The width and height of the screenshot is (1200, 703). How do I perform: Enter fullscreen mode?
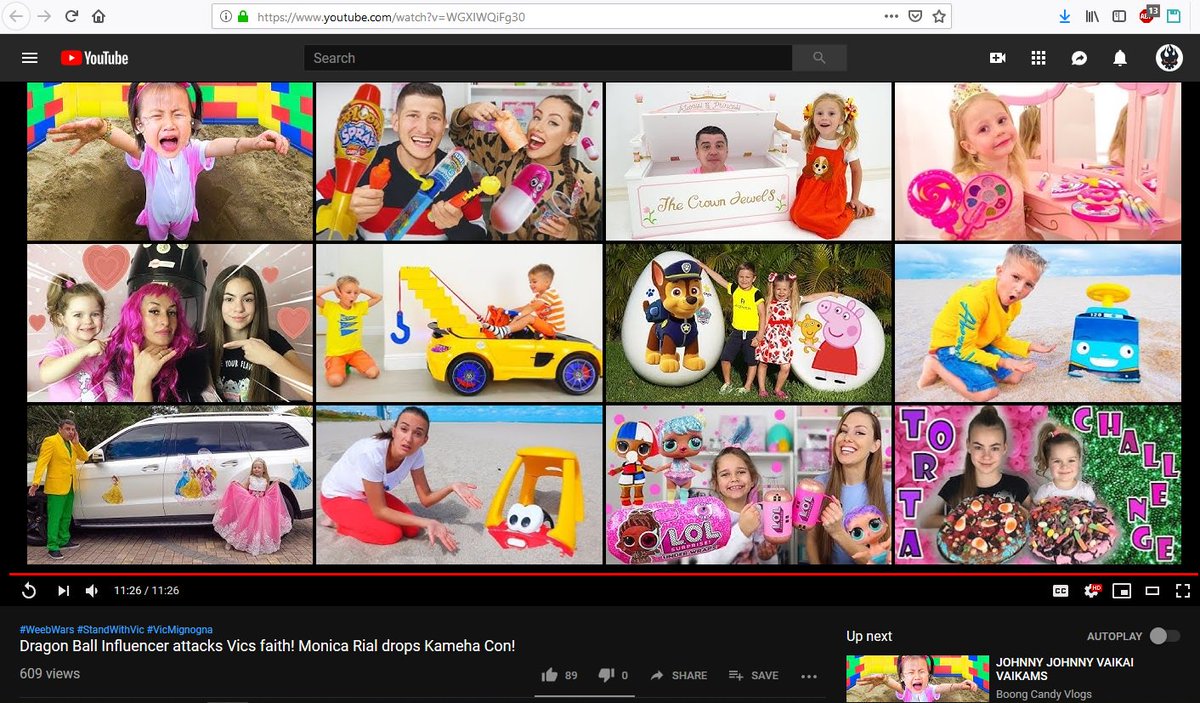point(1182,591)
